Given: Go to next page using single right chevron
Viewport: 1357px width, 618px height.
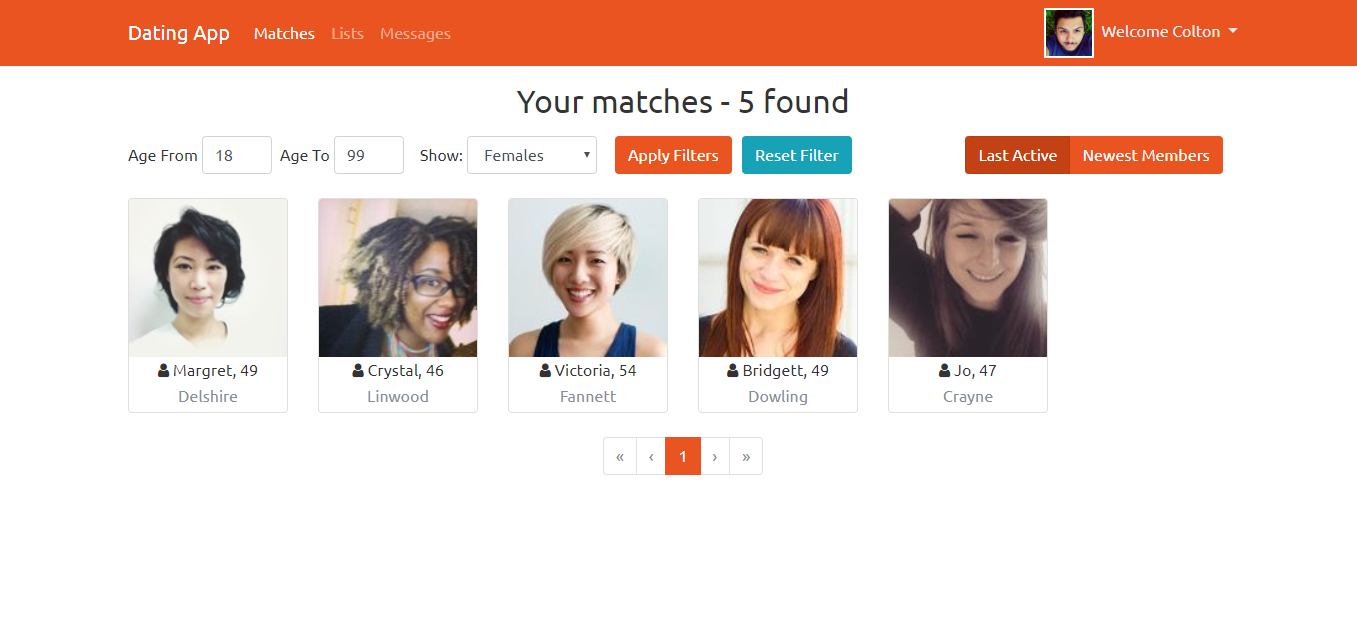Looking at the screenshot, I should point(715,456).
